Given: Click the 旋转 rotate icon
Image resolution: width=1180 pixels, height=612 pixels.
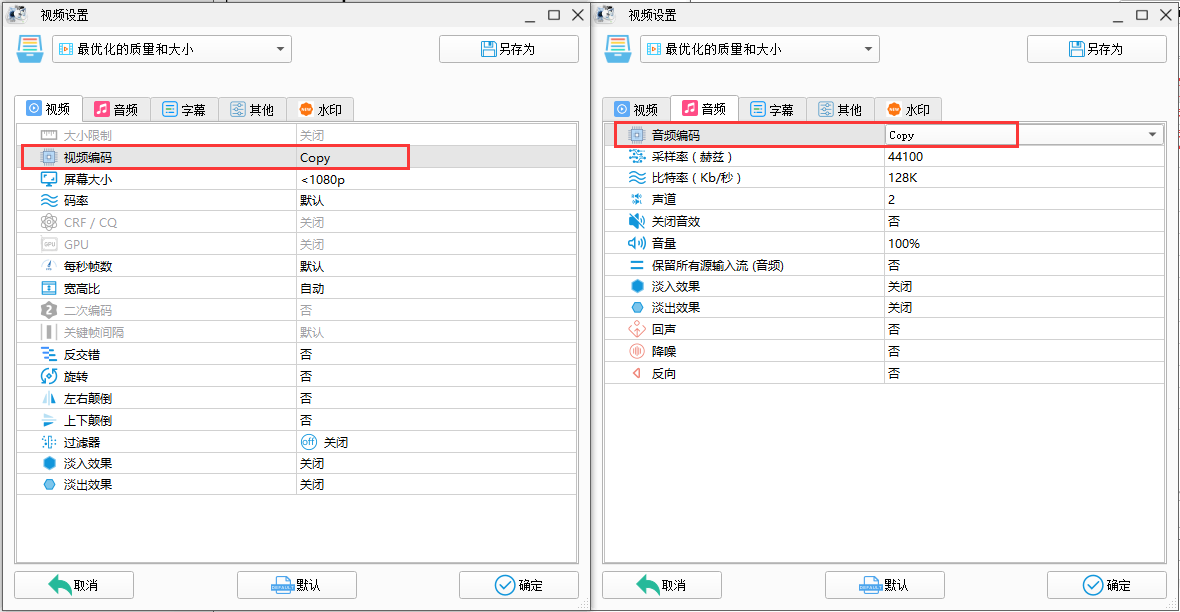Looking at the screenshot, I should tap(49, 376).
